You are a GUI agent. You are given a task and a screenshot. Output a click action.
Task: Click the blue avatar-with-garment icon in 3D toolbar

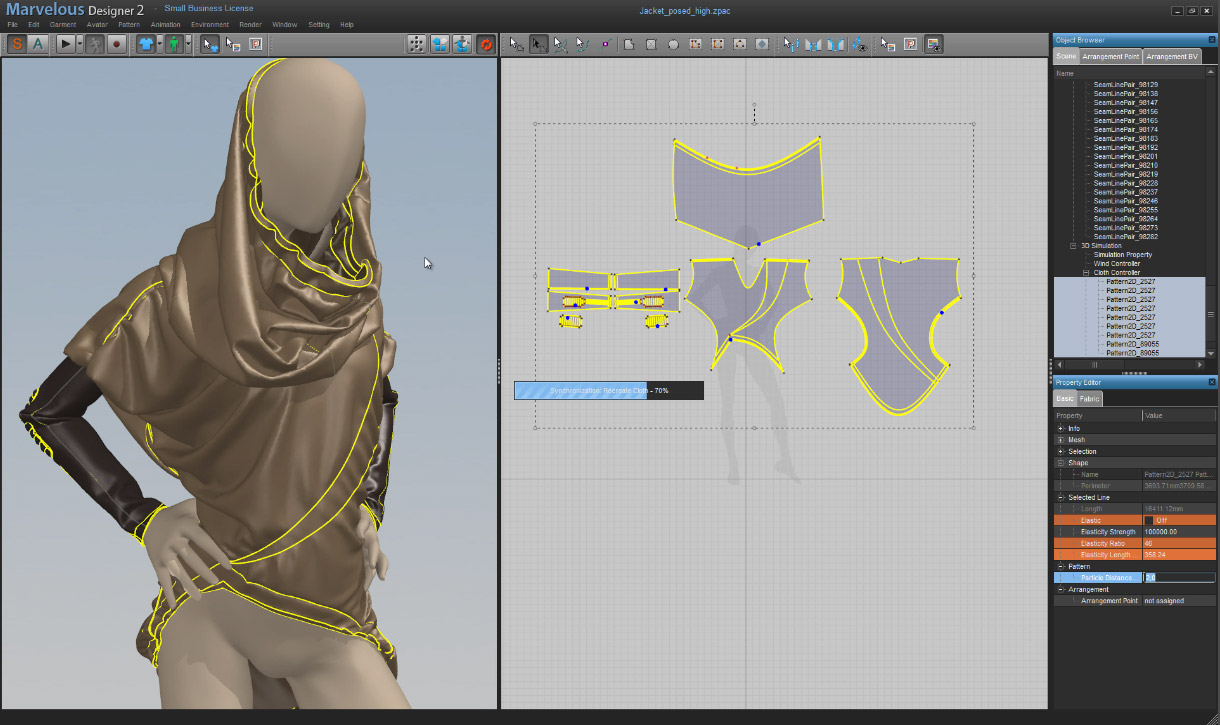tap(462, 44)
